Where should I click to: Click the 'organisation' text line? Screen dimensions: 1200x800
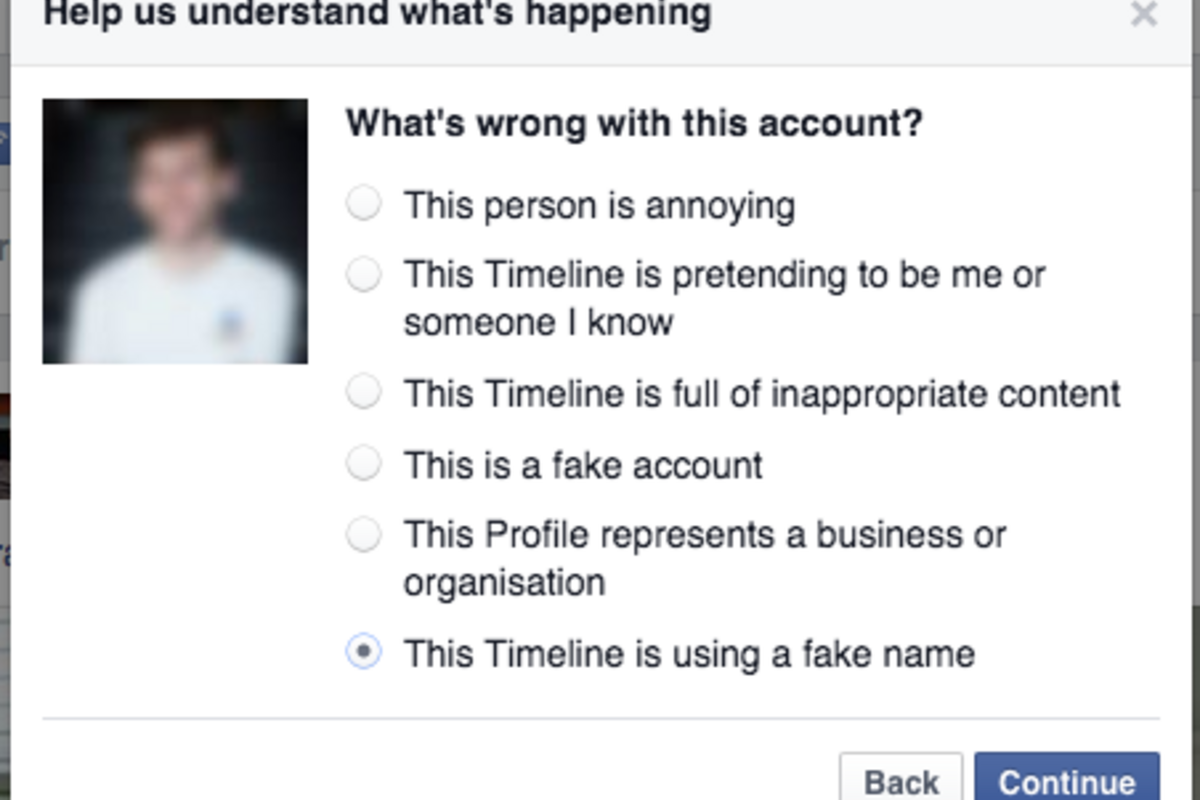504,582
